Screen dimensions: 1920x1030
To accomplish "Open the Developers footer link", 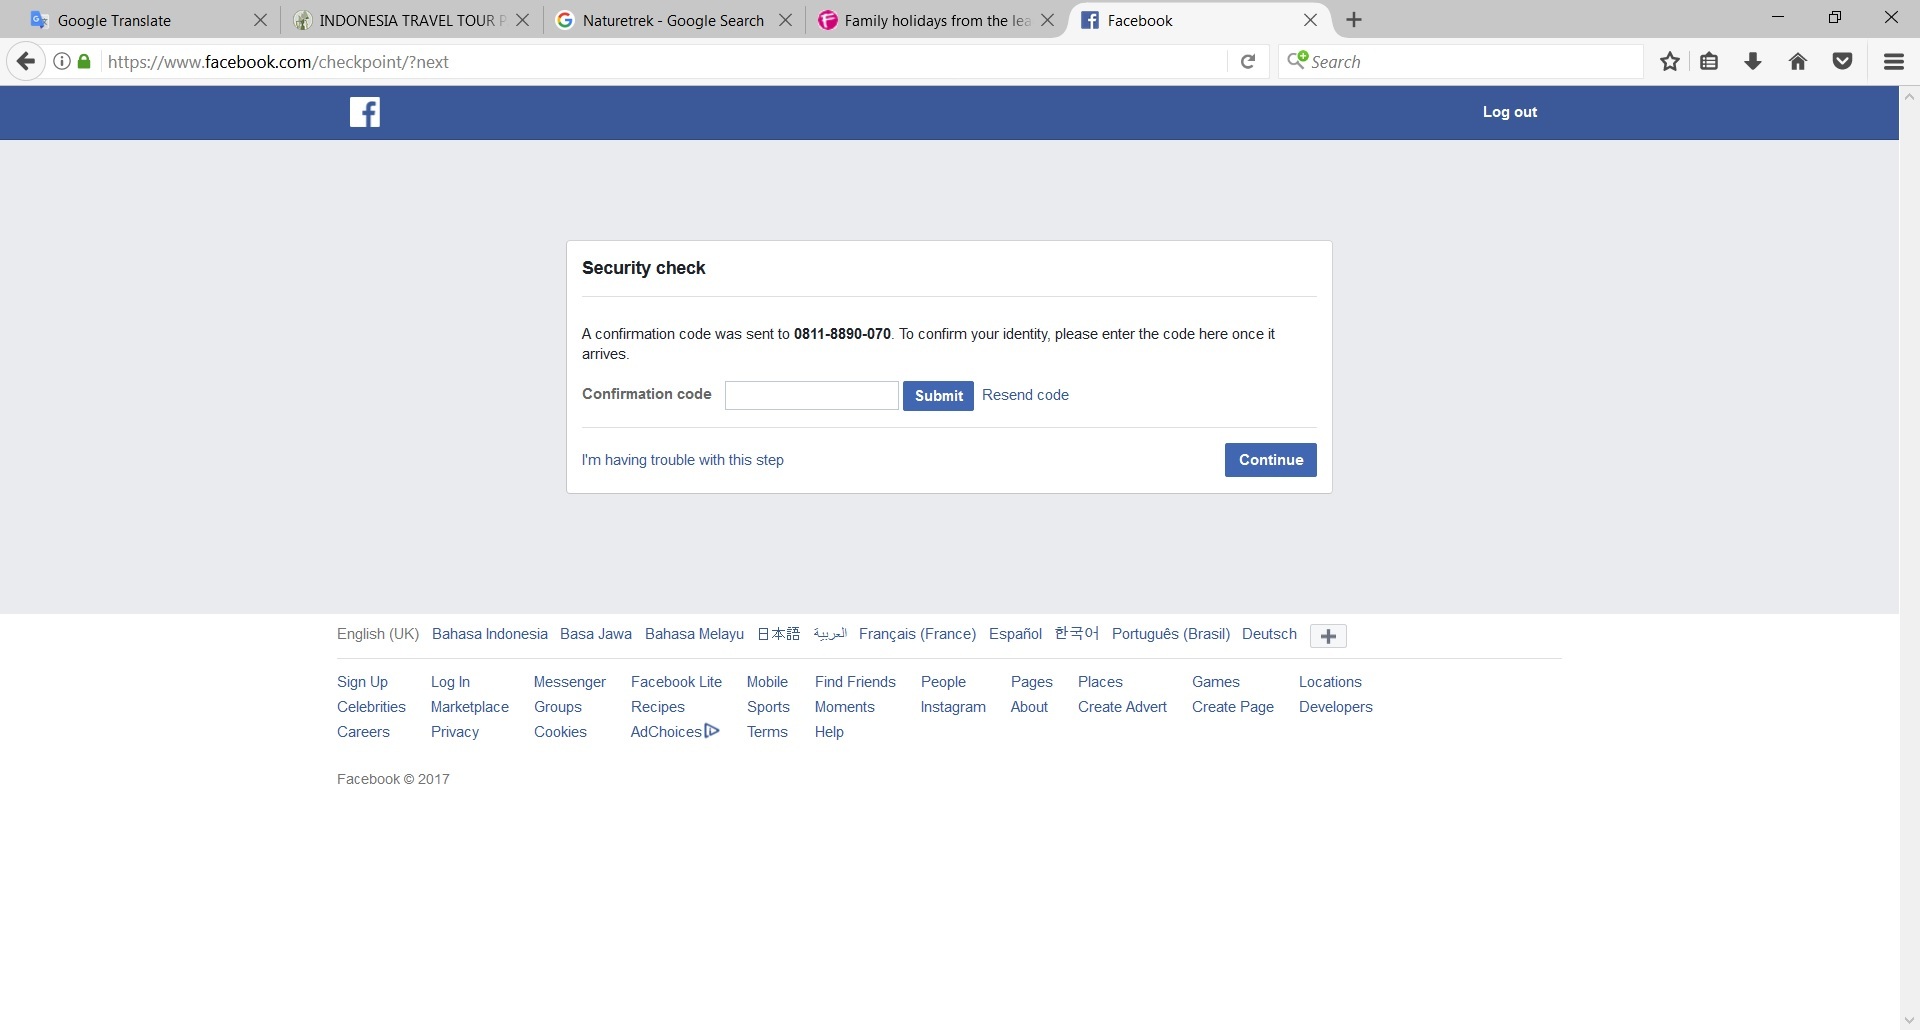I will coord(1336,707).
